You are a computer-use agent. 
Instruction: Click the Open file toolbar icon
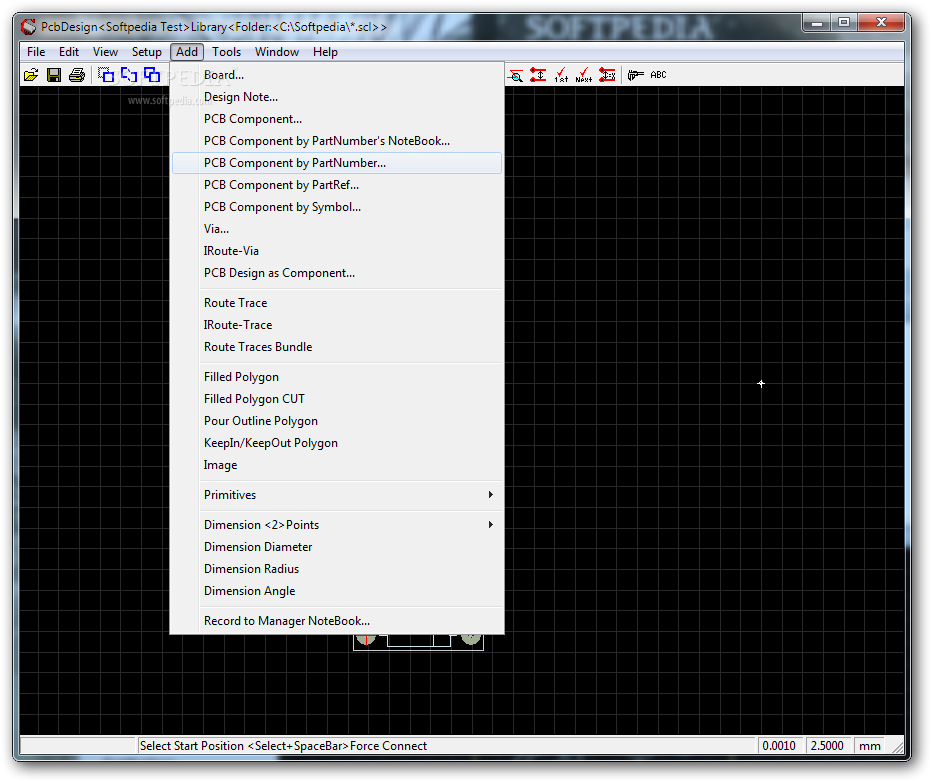click(31, 75)
